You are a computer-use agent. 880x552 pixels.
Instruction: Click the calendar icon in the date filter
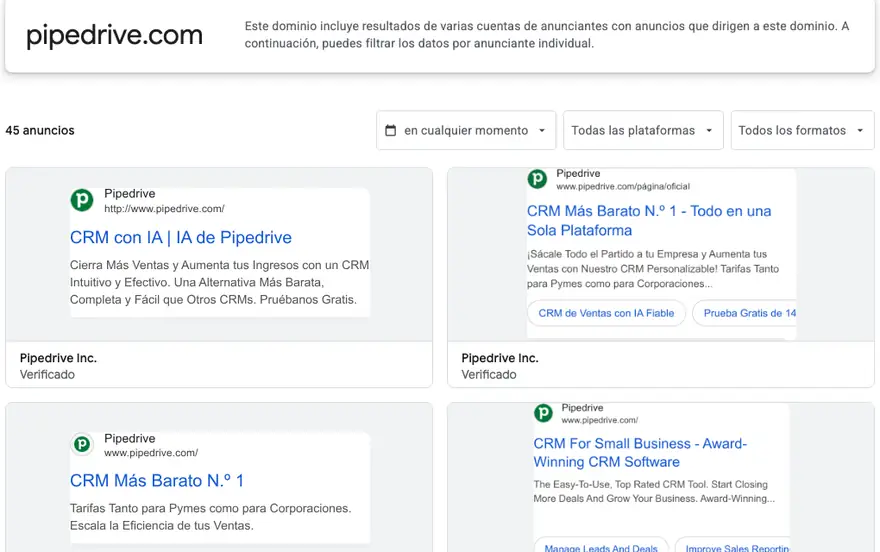tap(391, 130)
